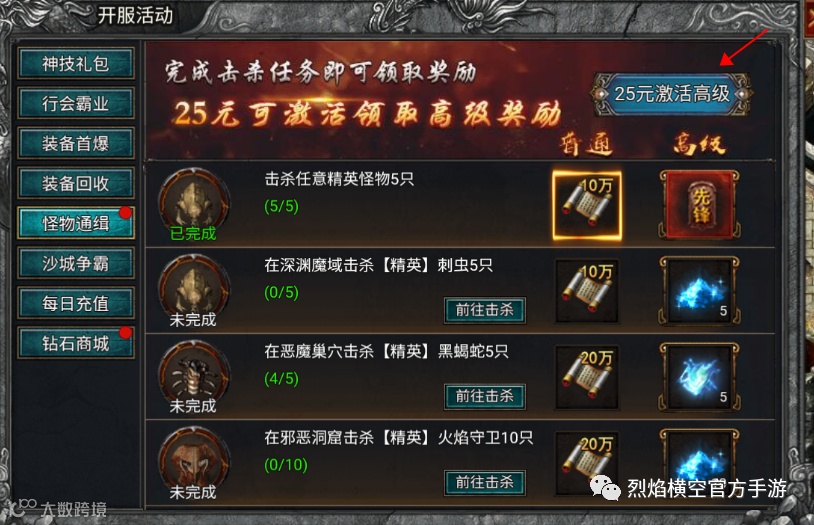The image size is (814, 525).
Task: Click 前往击杀 for the 火焰守卫 task
Action: point(485,482)
